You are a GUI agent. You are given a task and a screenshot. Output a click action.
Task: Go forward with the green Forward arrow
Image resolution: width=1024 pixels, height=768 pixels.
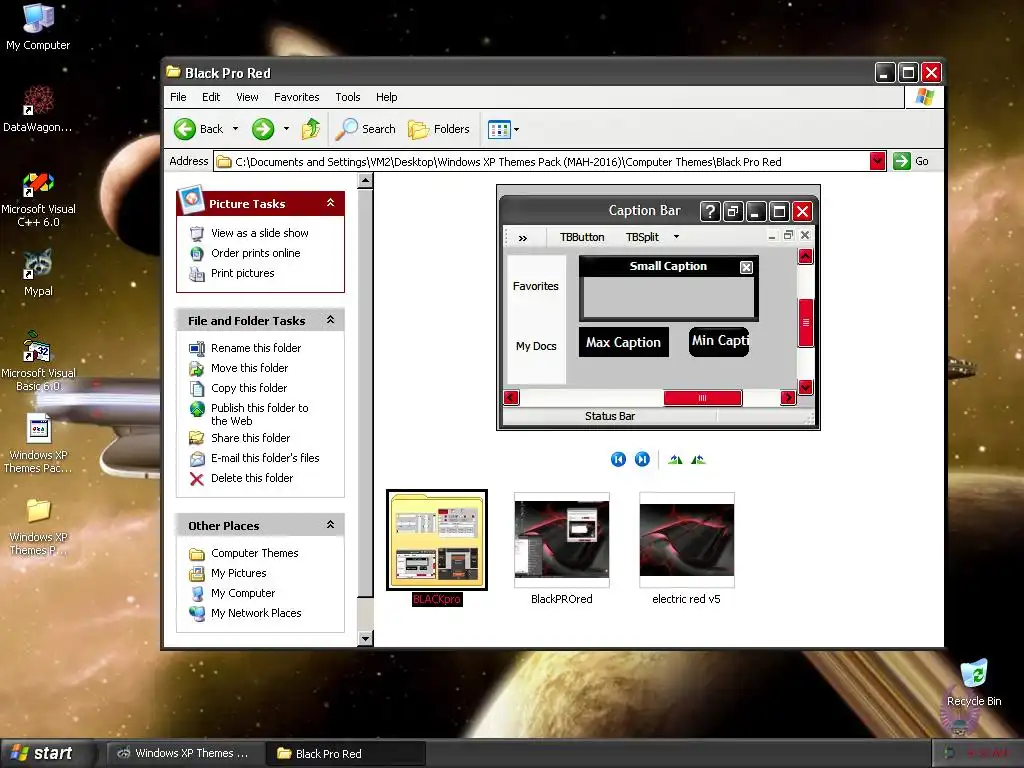(x=263, y=129)
